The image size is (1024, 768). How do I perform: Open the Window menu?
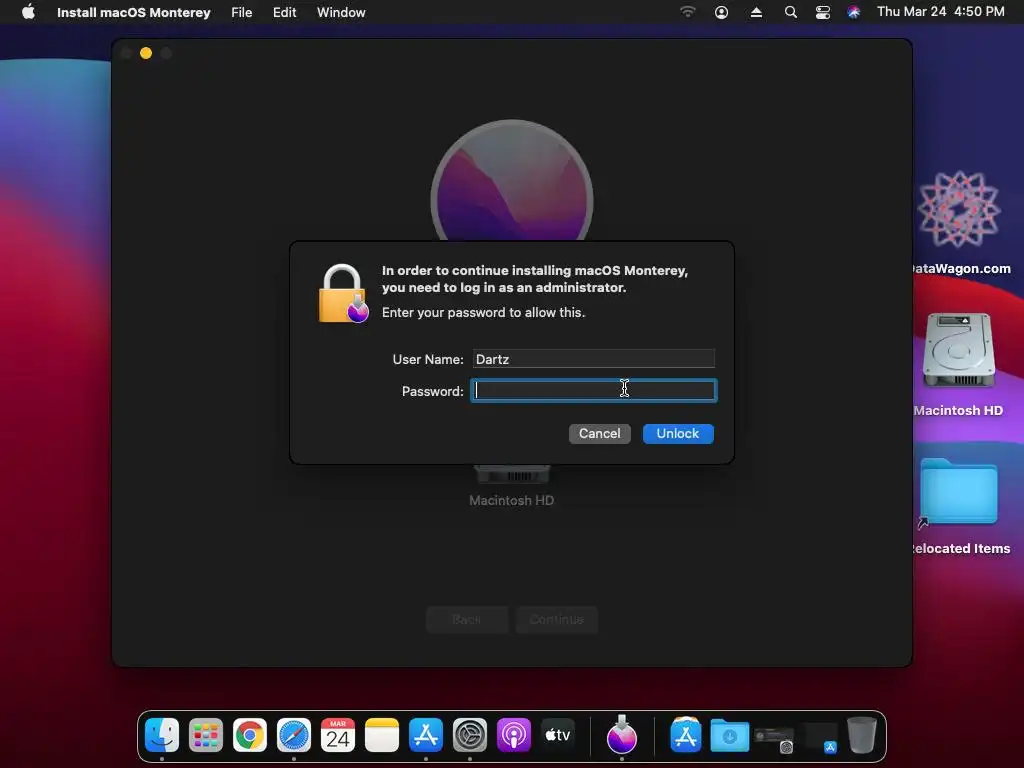341,12
